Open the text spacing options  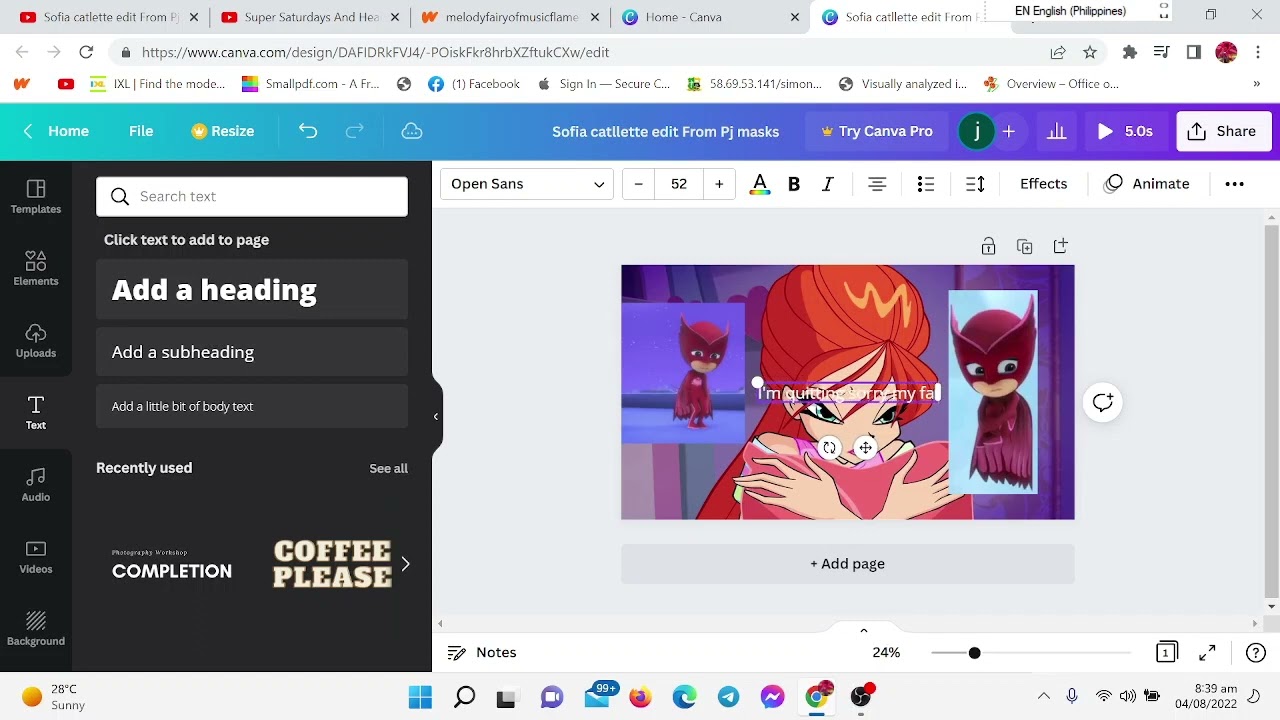coord(975,184)
